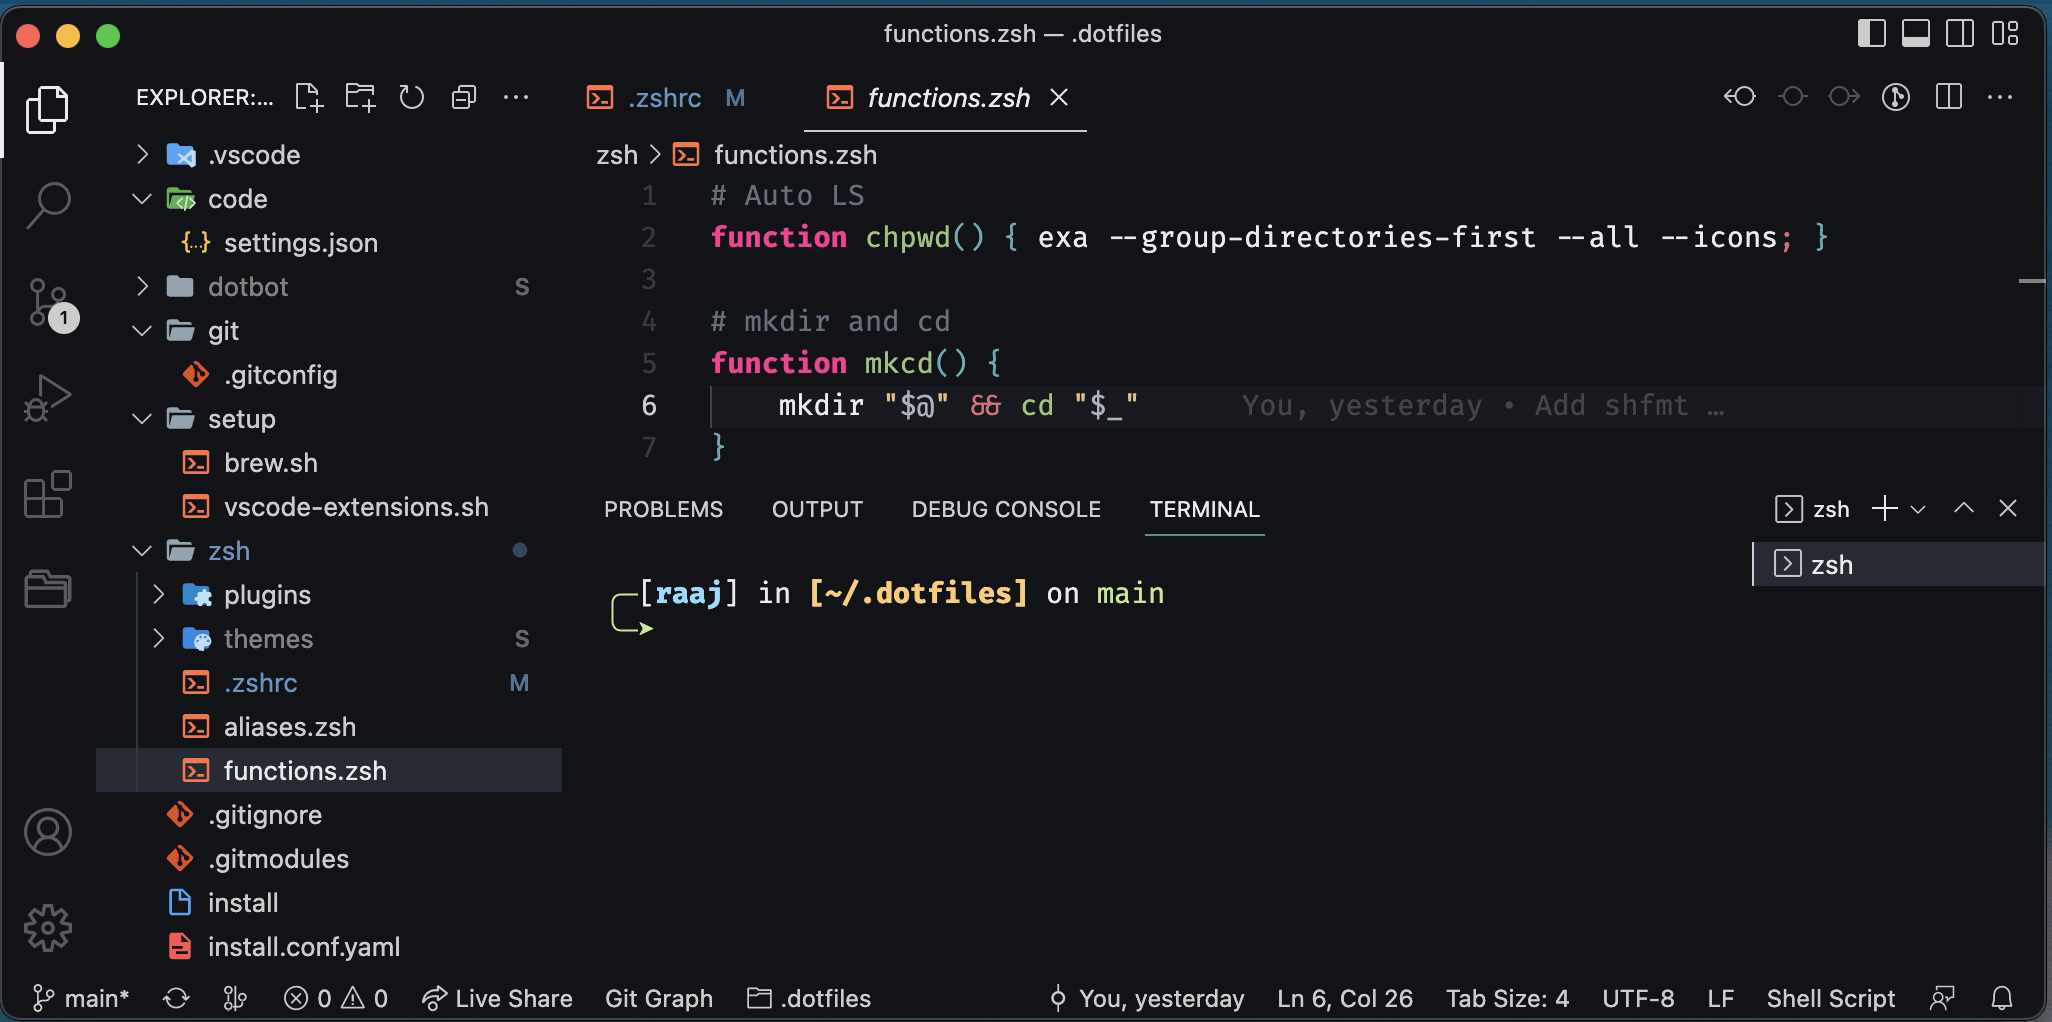Open the Manage settings gear
Screen dimensions: 2052x1022
click(47, 927)
